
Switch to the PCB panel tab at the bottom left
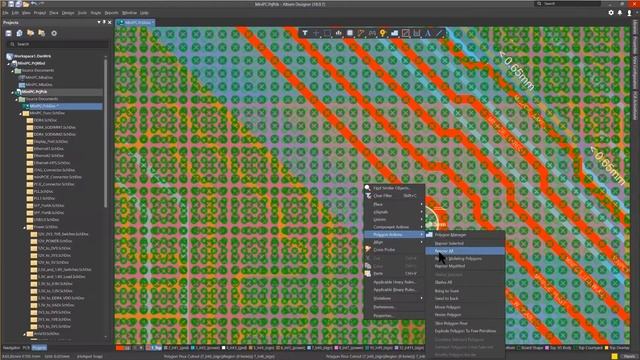[26, 348]
